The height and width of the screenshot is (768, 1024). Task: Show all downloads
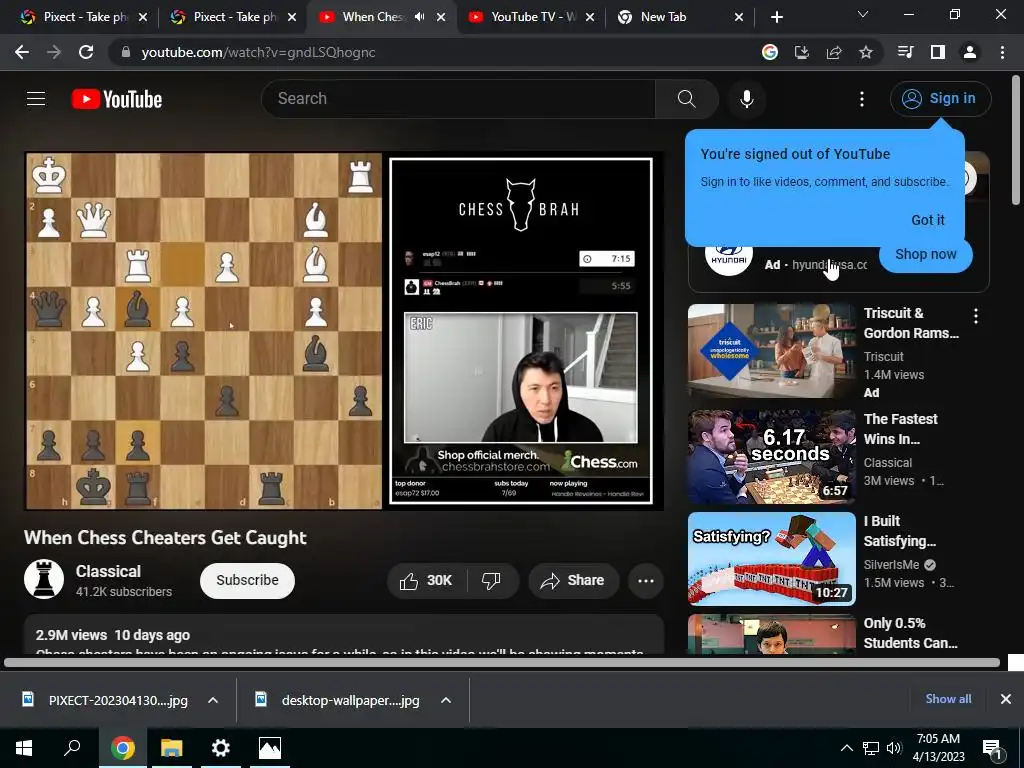(948, 699)
